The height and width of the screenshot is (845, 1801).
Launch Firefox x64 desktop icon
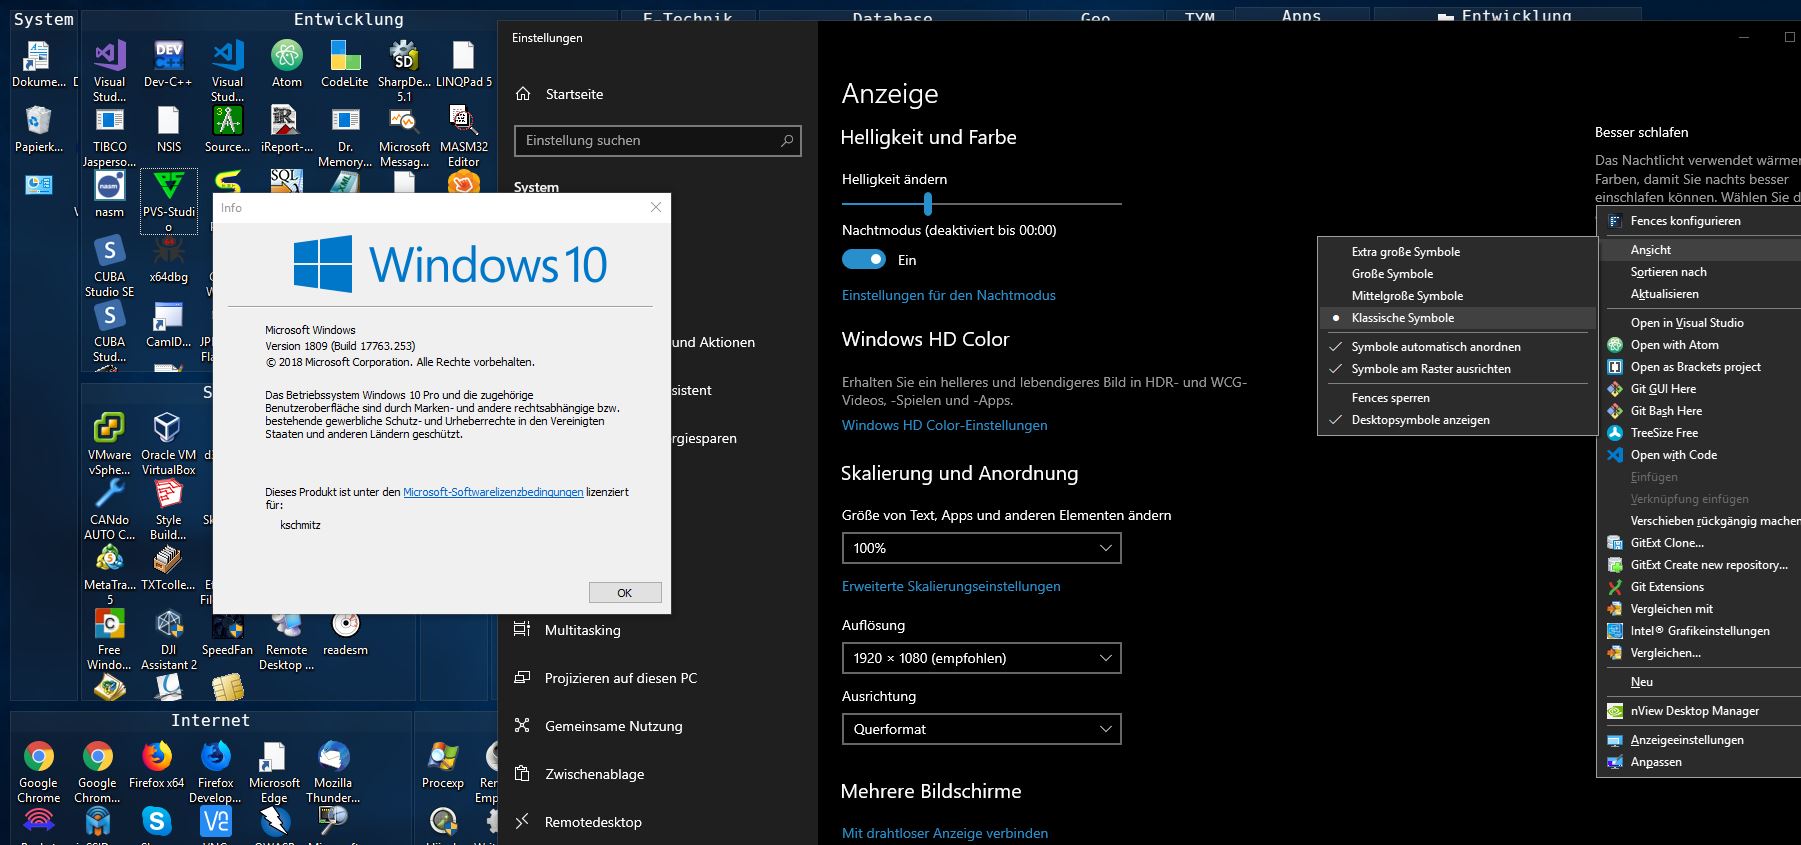coord(156,765)
